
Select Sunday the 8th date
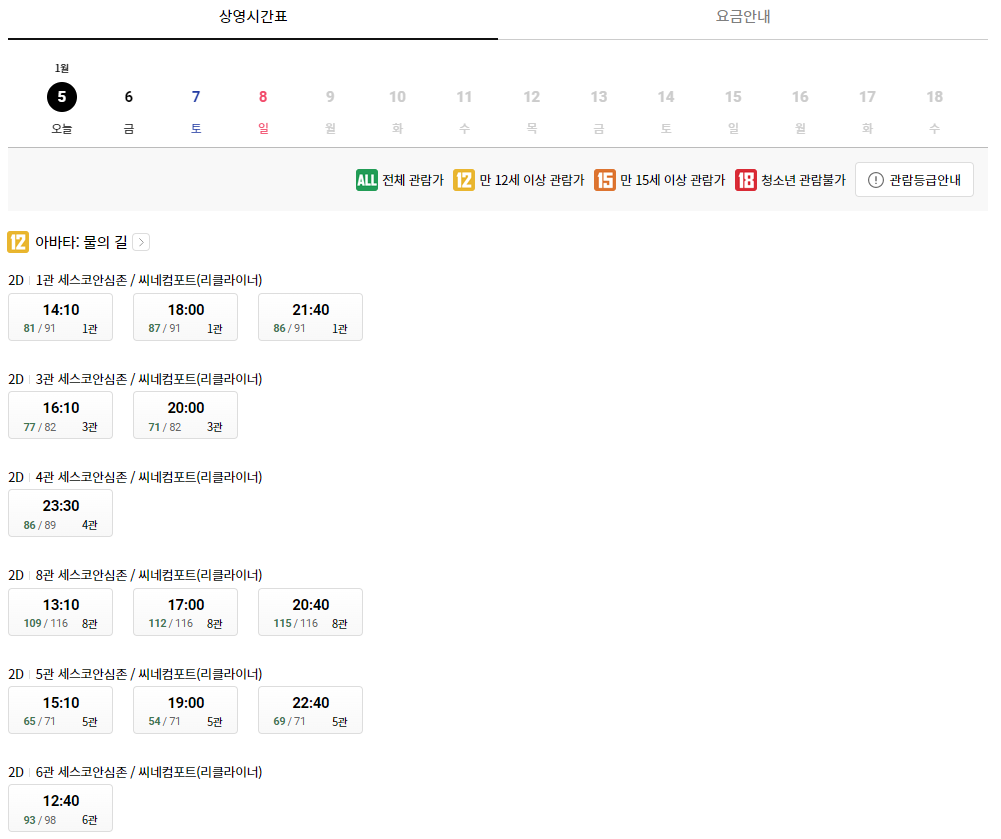pos(262,97)
